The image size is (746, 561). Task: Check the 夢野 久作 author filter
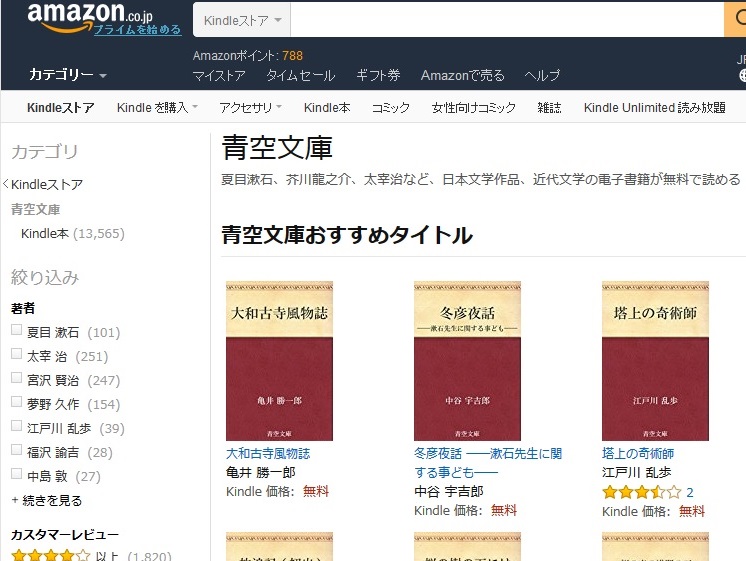[x=17, y=402]
